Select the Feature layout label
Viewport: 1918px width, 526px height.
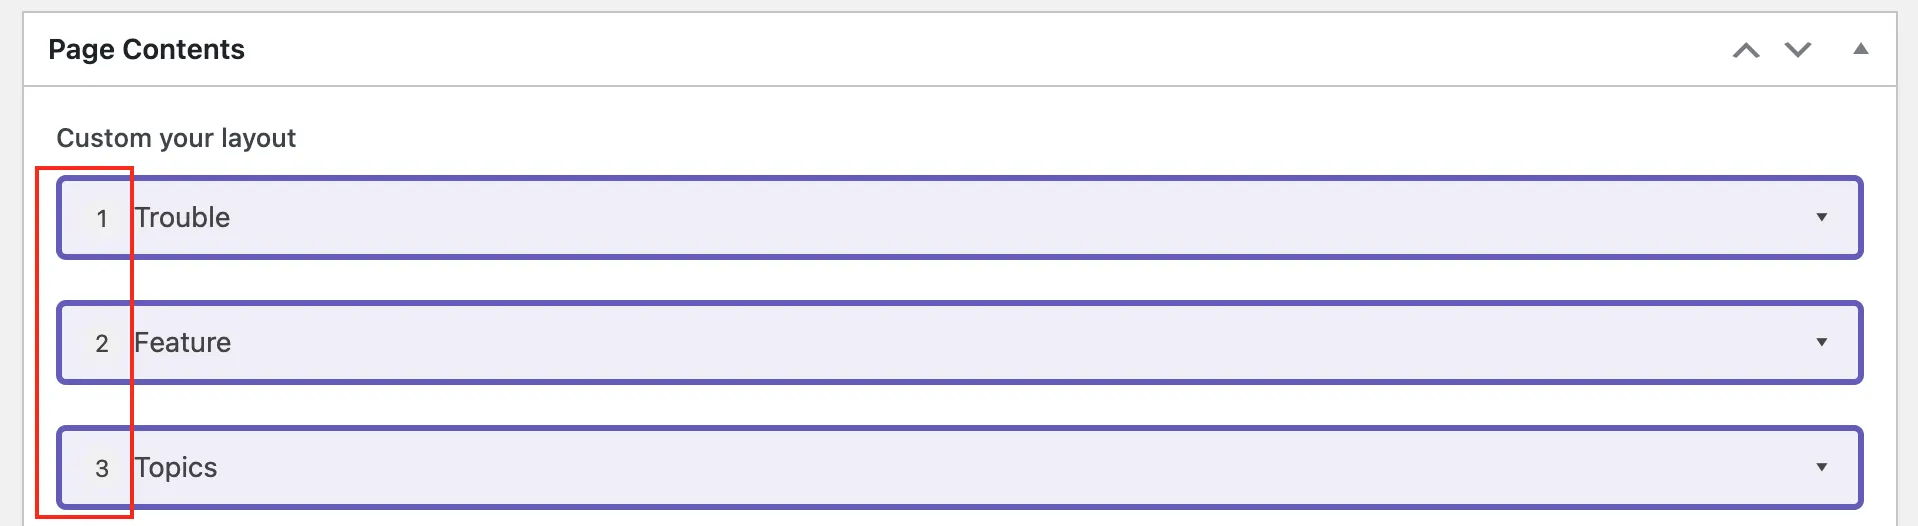[x=182, y=342]
